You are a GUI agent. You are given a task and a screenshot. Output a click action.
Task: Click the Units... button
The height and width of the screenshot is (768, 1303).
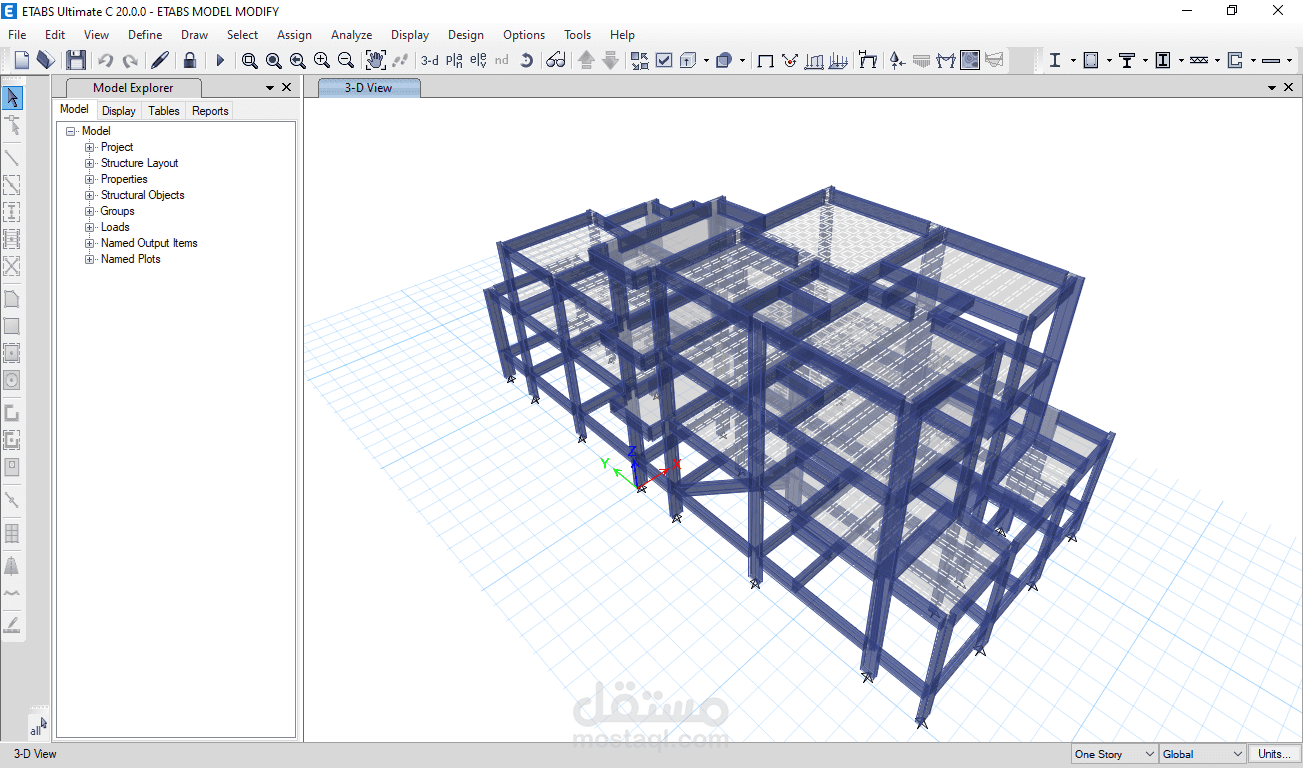click(1274, 754)
